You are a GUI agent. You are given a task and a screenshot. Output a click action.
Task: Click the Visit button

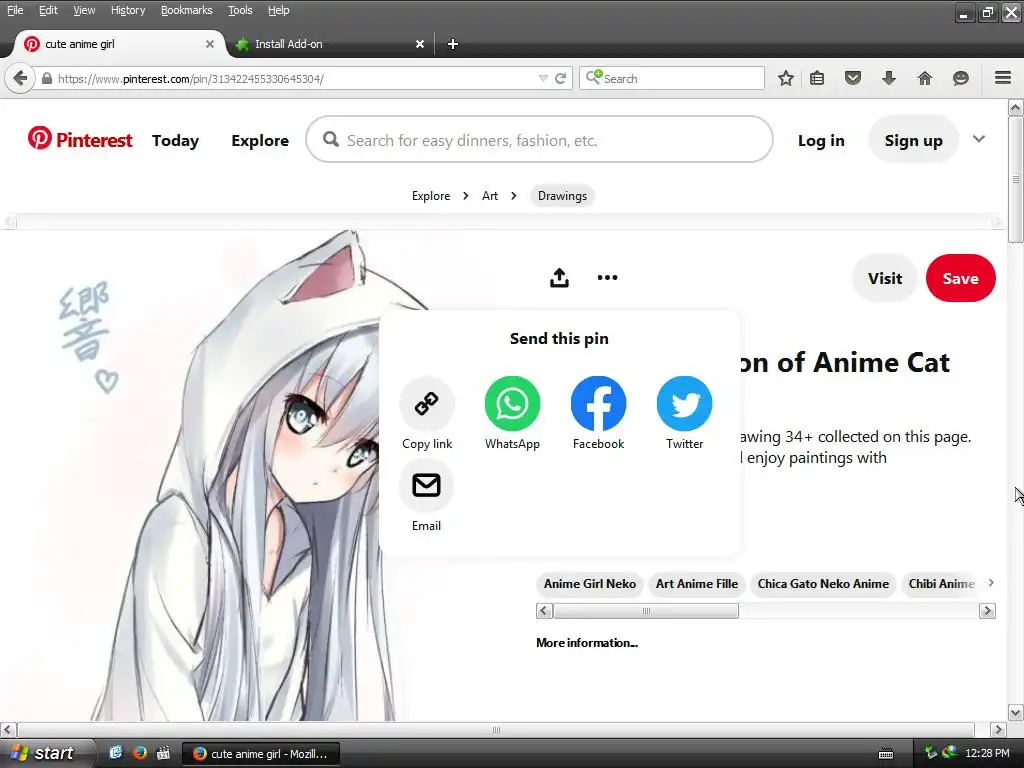click(x=885, y=278)
